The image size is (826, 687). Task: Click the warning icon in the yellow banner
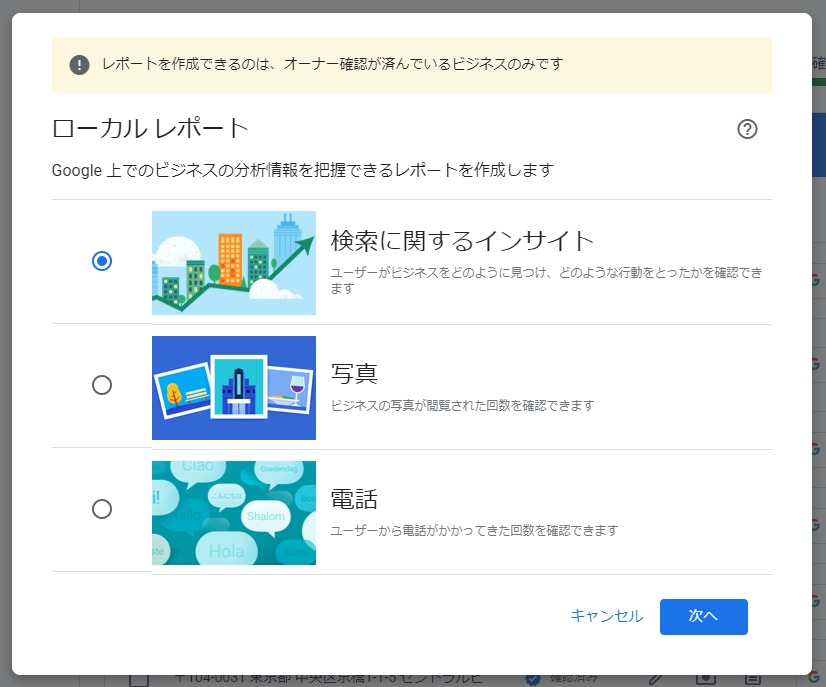[x=79, y=65]
